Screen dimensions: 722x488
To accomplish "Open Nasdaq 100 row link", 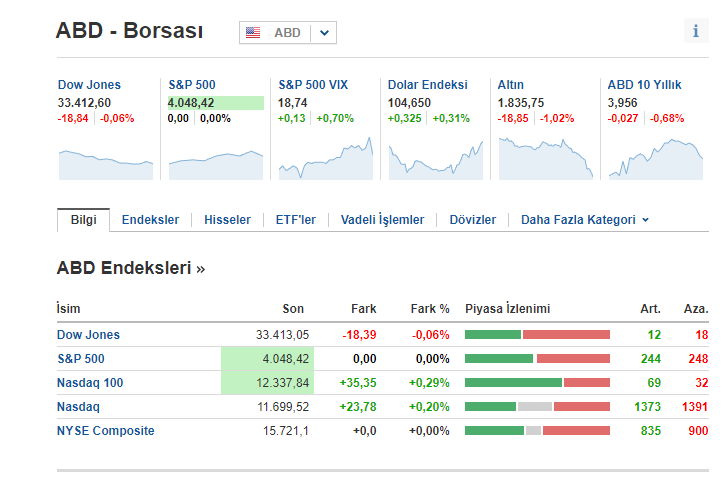I will (x=90, y=383).
